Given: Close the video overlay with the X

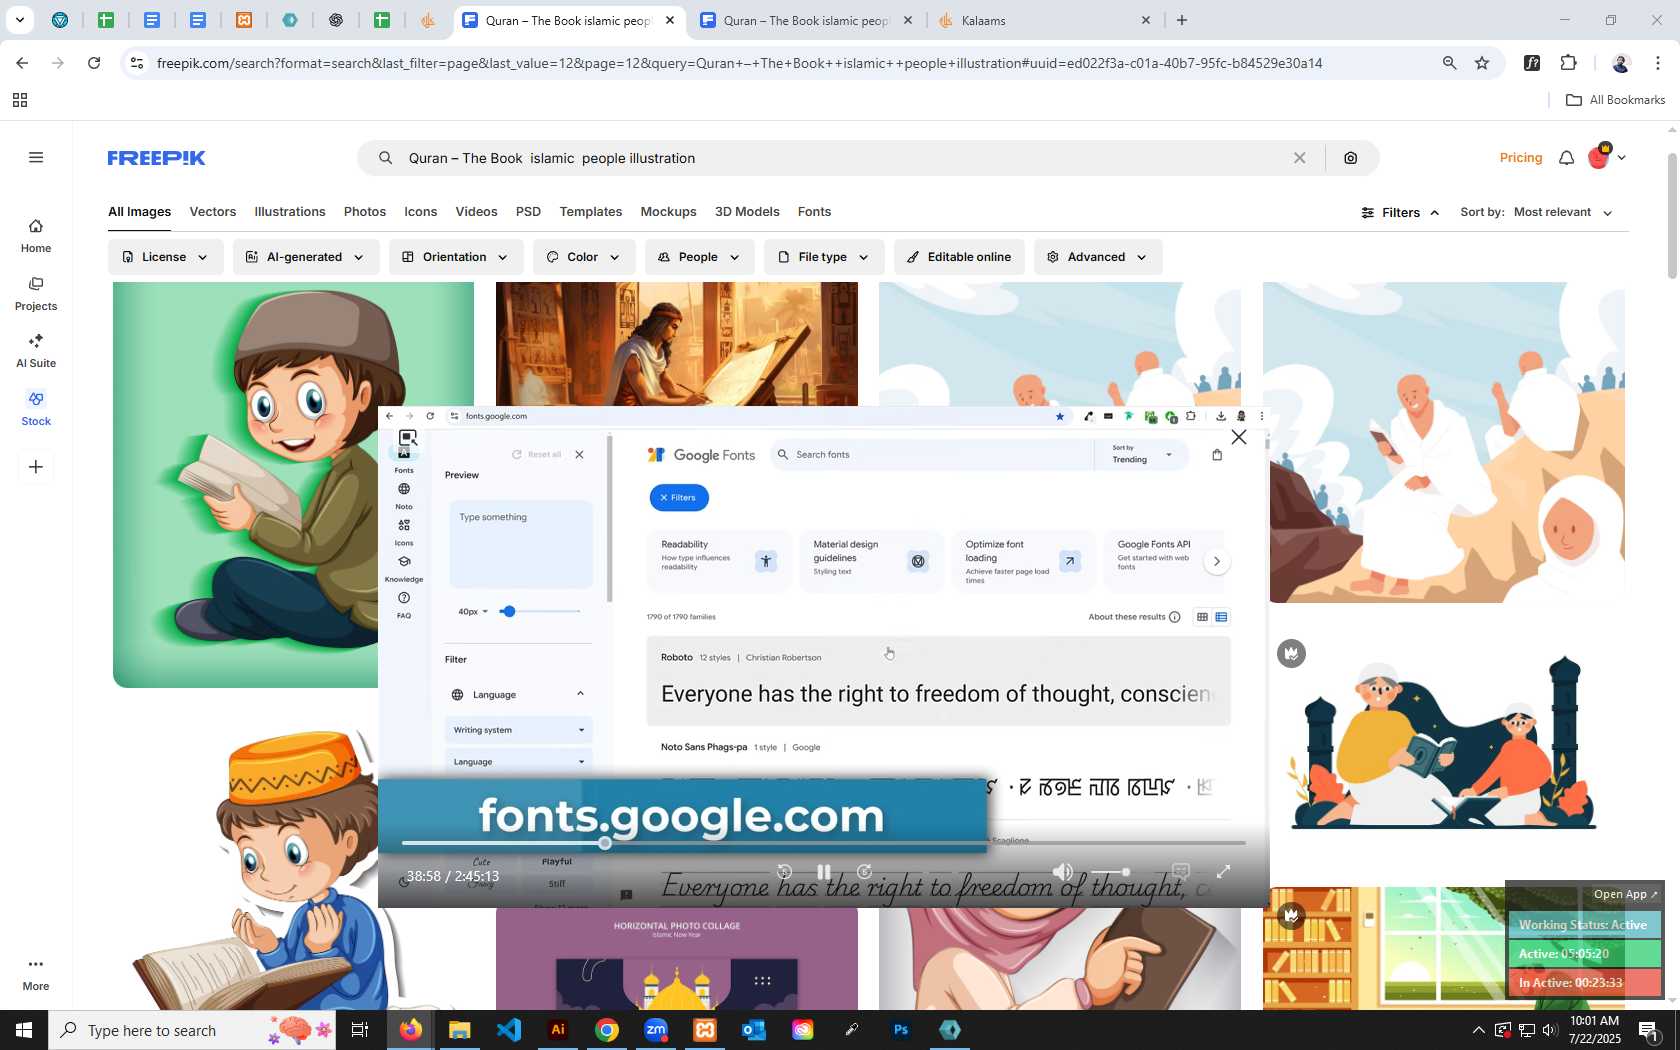Looking at the screenshot, I should click(1239, 437).
